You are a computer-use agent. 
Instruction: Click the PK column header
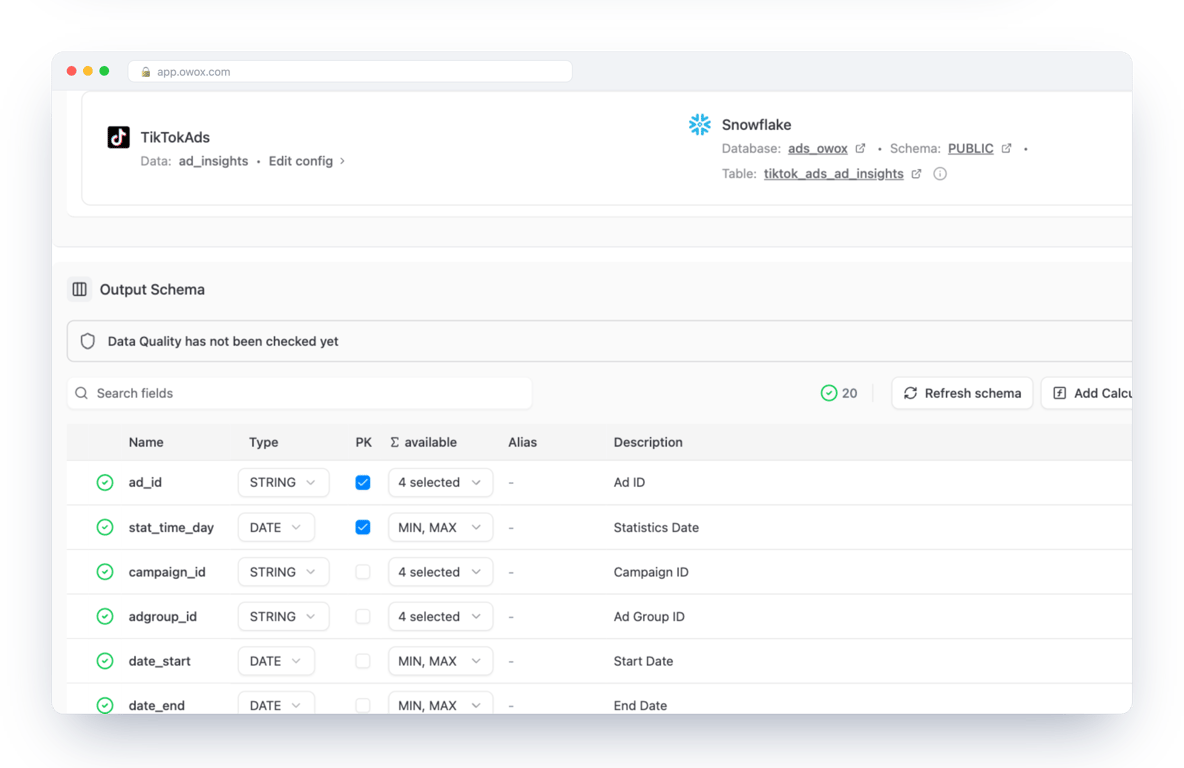[363, 443]
